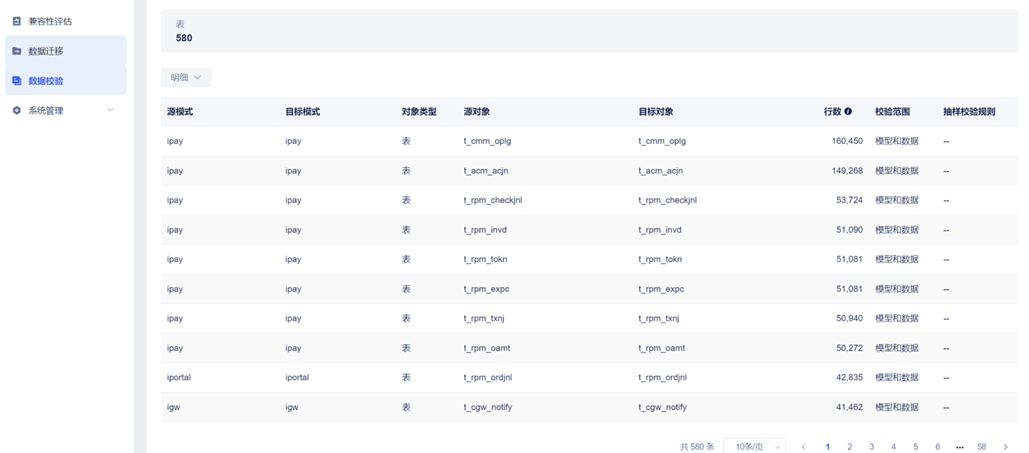Click target object t_rpm_ordjnl
Viewport: 1029px width, 453px height.
(663, 378)
